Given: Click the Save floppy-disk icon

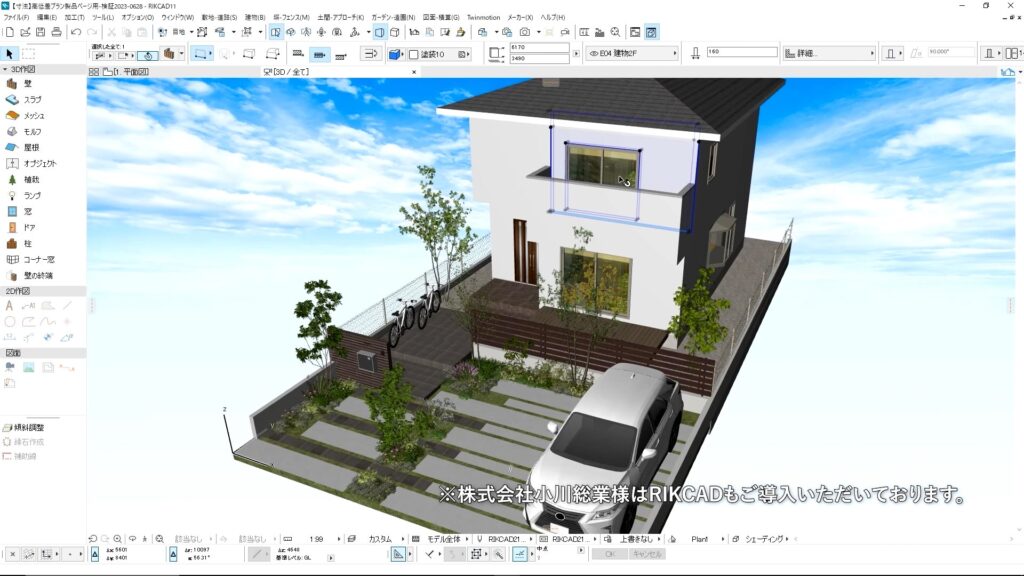Looking at the screenshot, I should coord(40,32).
